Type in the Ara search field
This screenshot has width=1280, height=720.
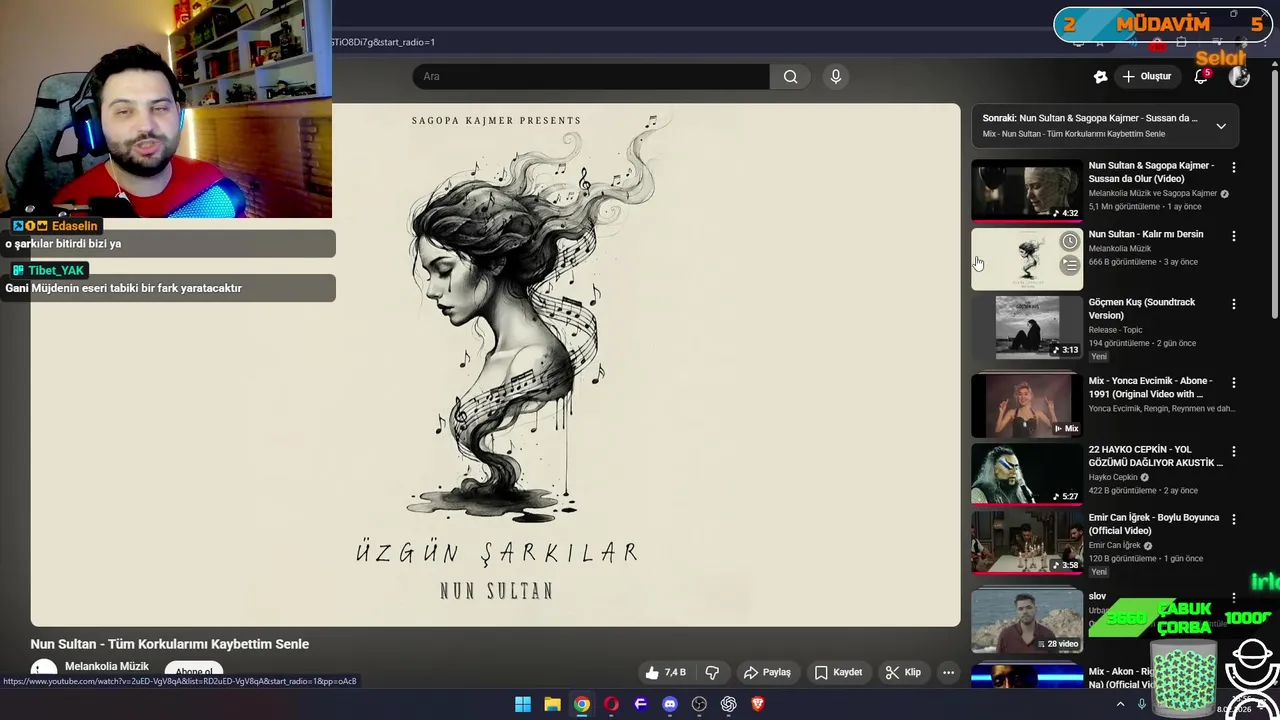click(x=590, y=76)
